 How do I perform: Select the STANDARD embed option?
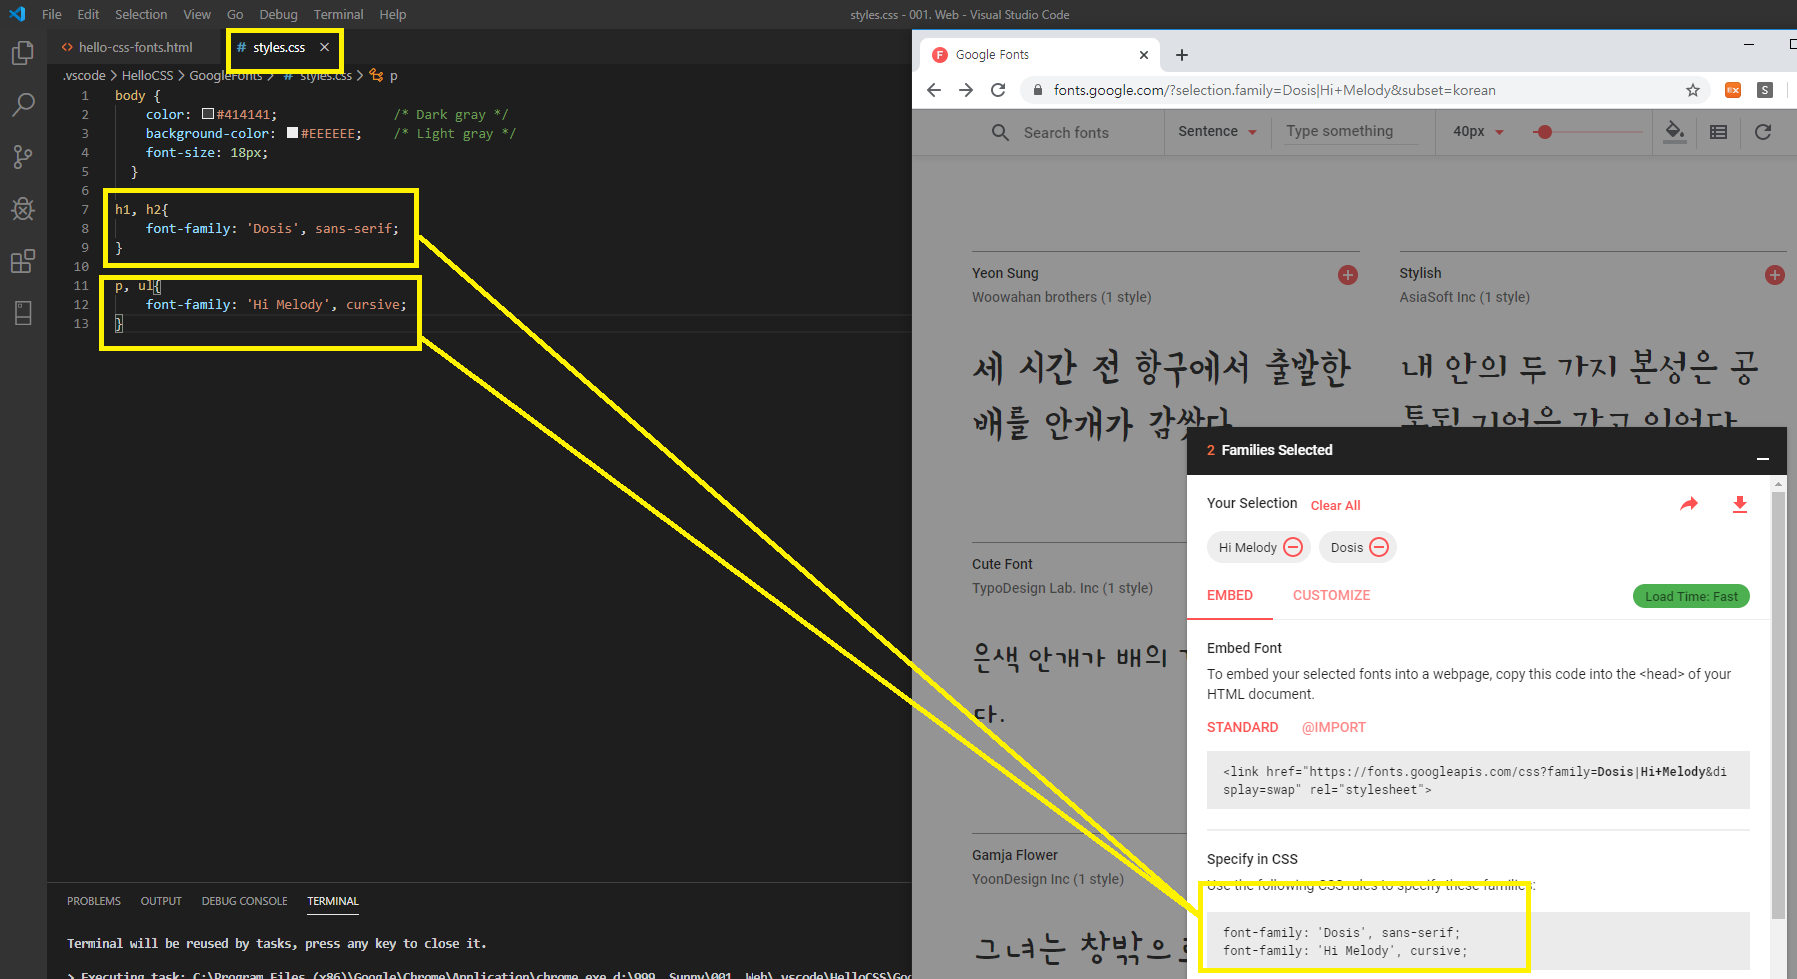pos(1242,727)
